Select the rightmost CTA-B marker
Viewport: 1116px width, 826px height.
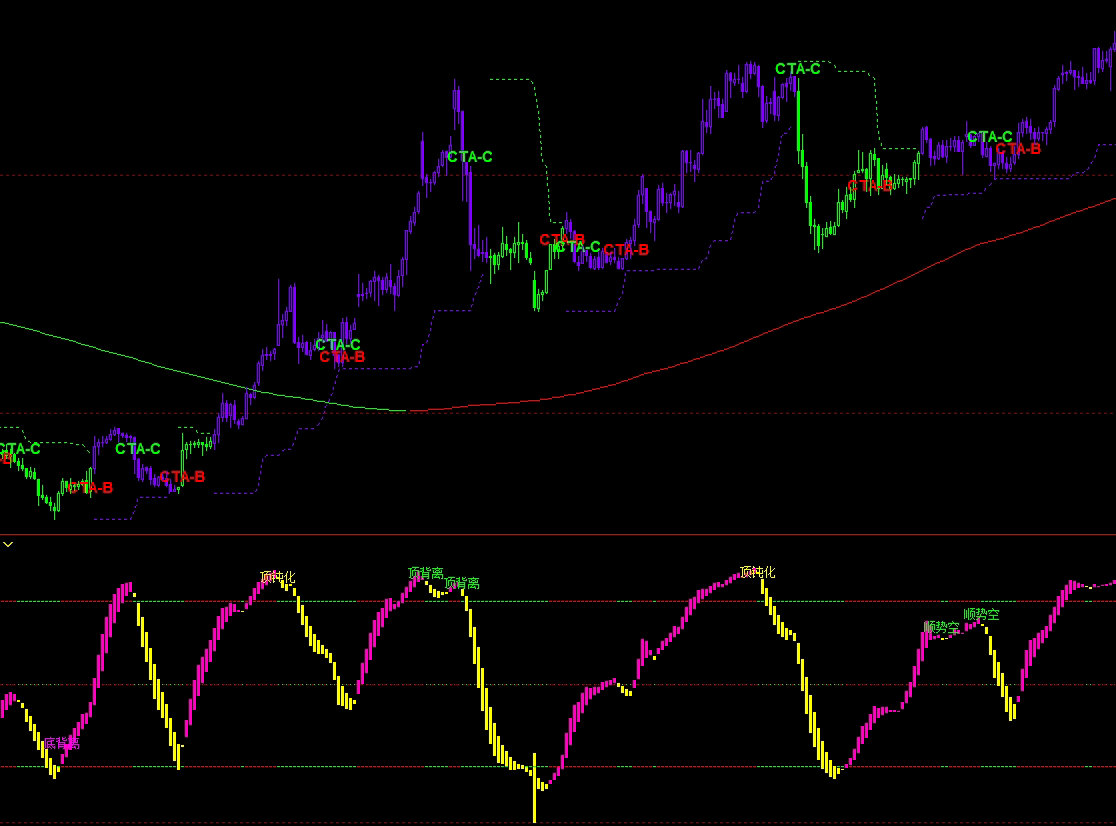click(x=1018, y=149)
